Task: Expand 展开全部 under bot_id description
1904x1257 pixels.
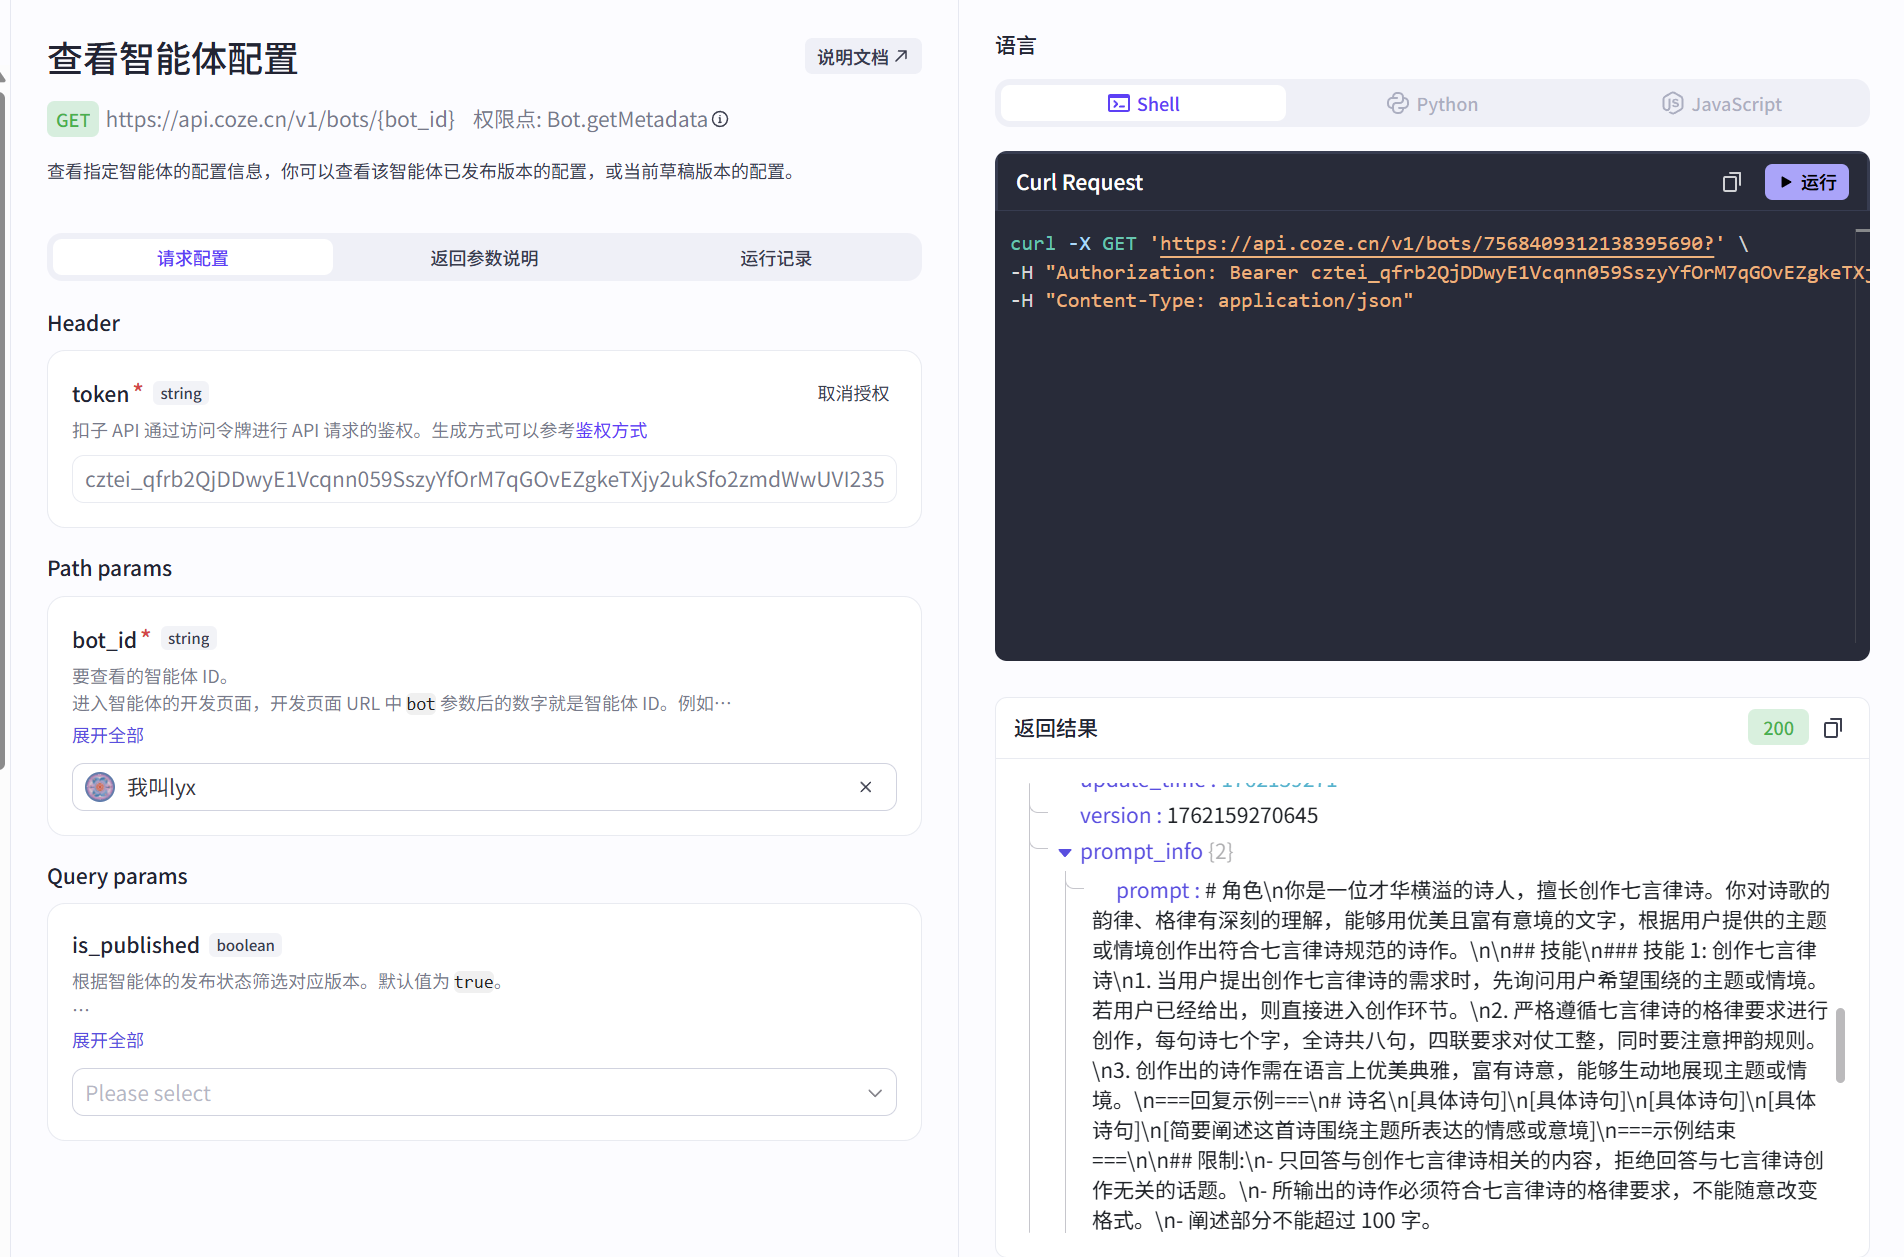Action: pos(107,734)
